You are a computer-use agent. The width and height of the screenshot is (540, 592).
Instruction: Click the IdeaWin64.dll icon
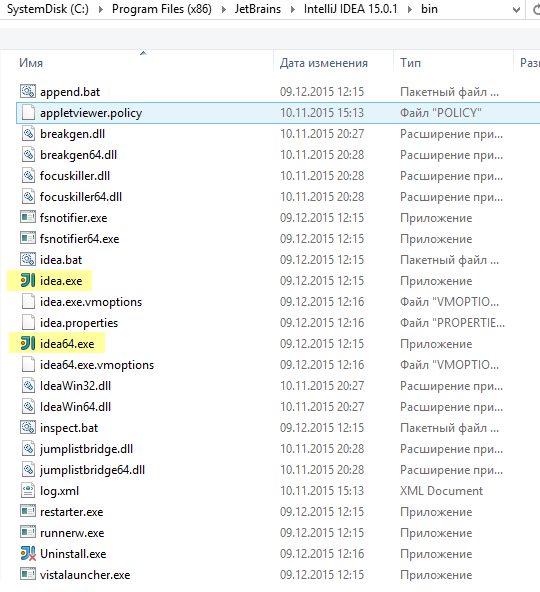(x=28, y=407)
